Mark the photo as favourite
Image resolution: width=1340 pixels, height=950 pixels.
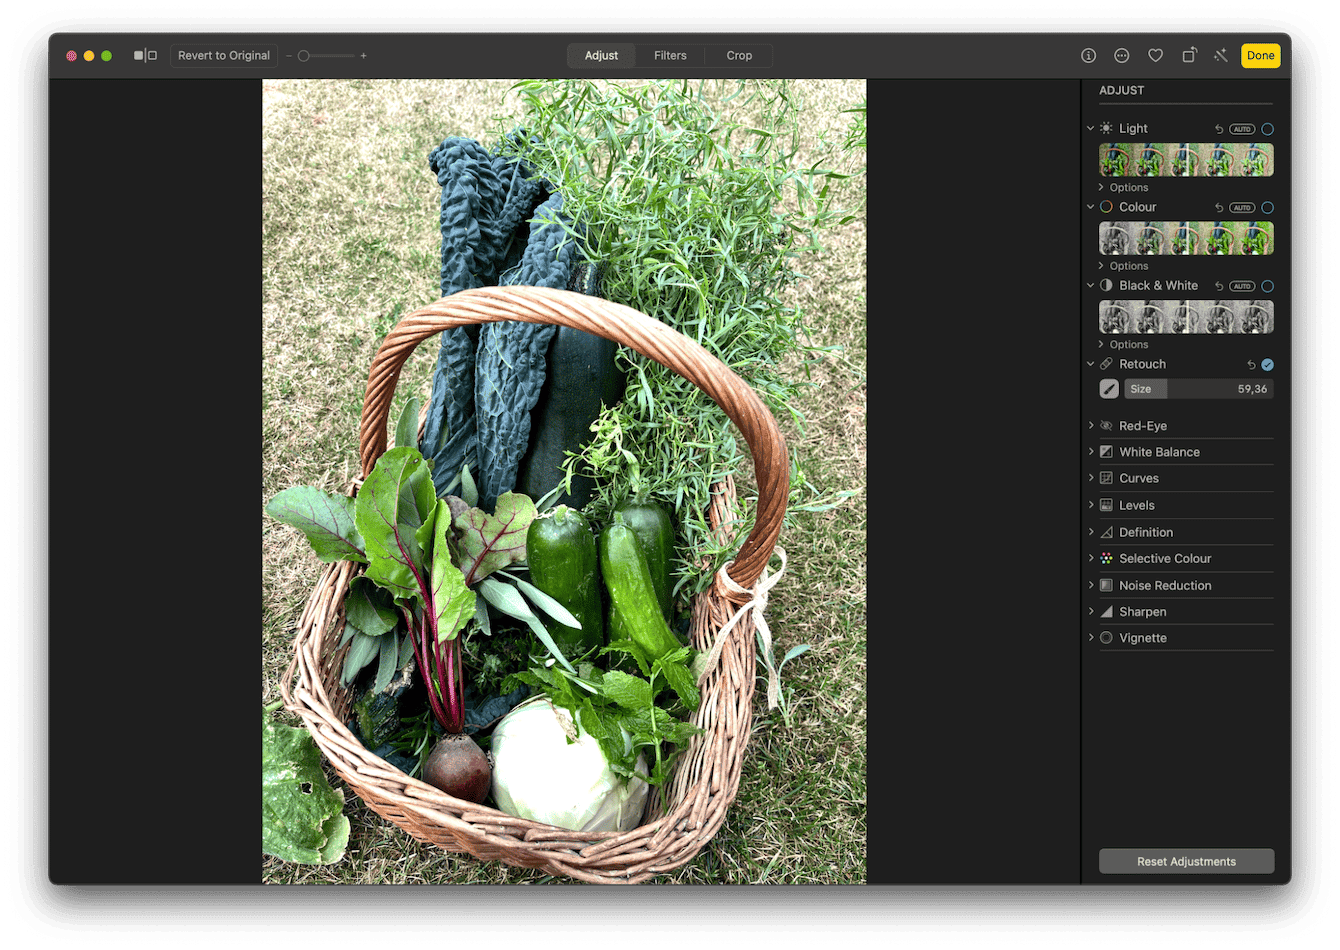click(x=1155, y=55)
